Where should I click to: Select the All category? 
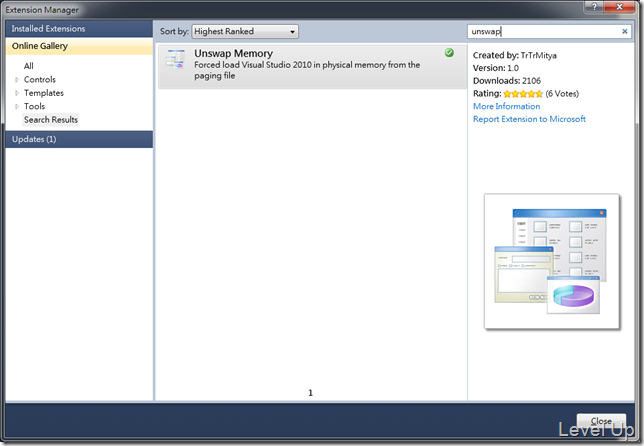29,66
